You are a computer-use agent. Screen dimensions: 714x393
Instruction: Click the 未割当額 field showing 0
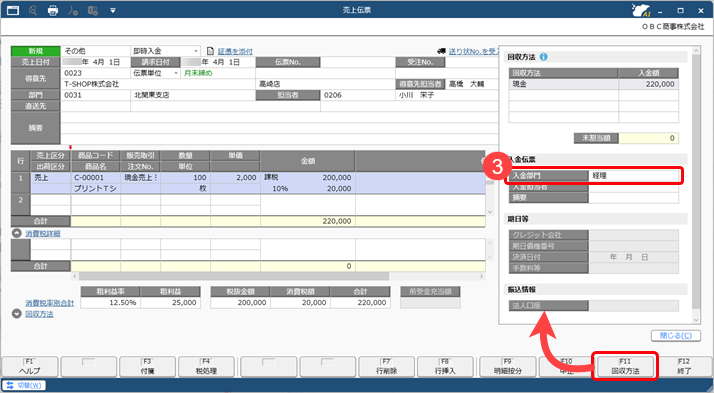648,138
